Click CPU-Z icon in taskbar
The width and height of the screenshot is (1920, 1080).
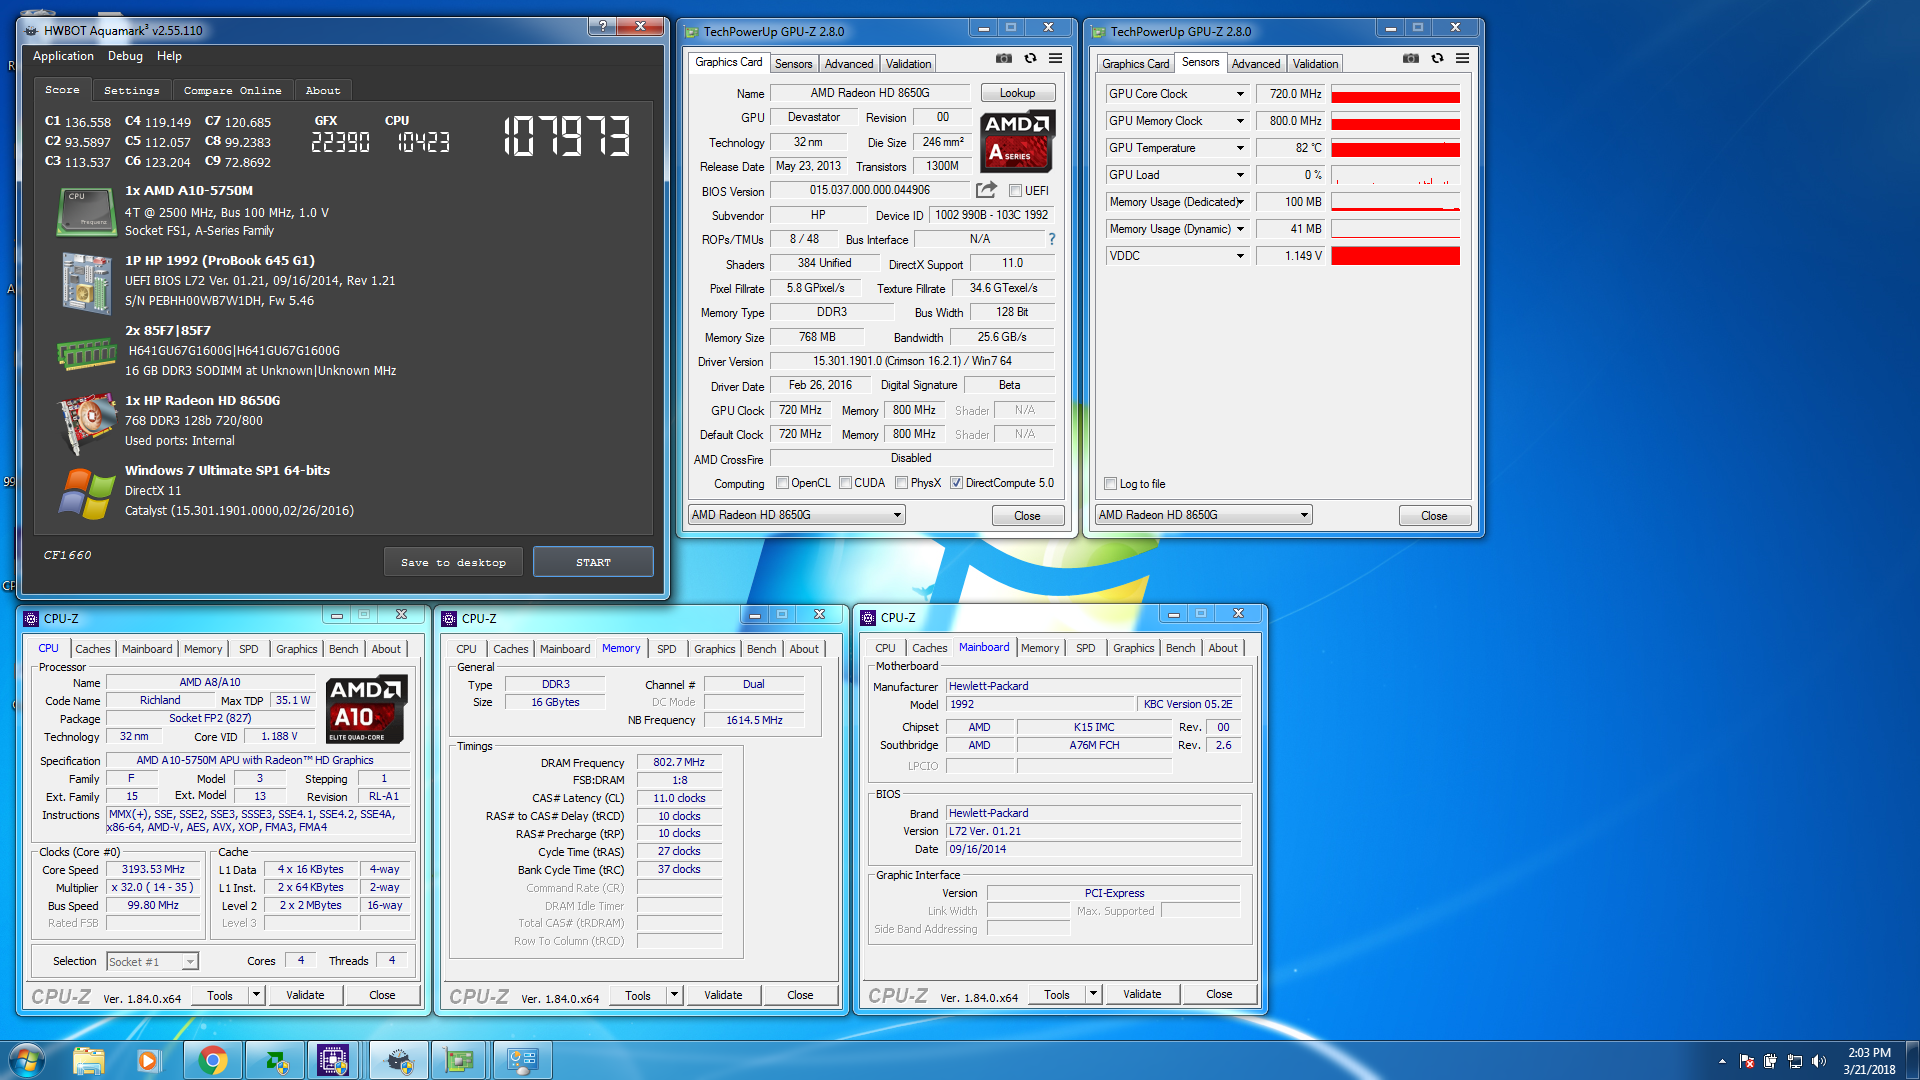[x=333, y=1060]
